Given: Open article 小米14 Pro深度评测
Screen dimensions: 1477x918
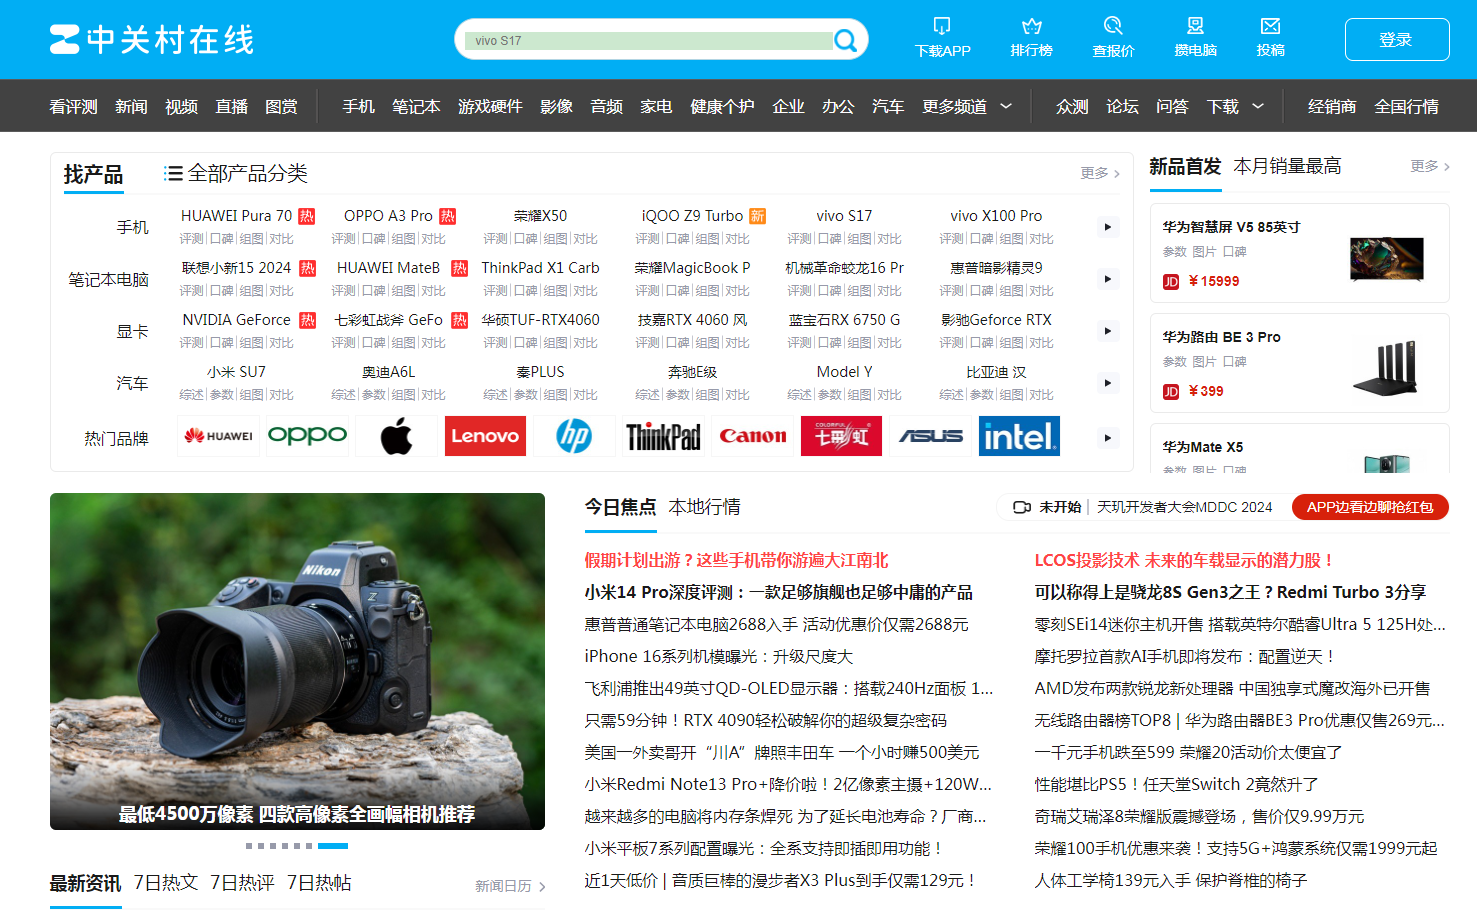Looking at the screenshot, I should point(778,593).
